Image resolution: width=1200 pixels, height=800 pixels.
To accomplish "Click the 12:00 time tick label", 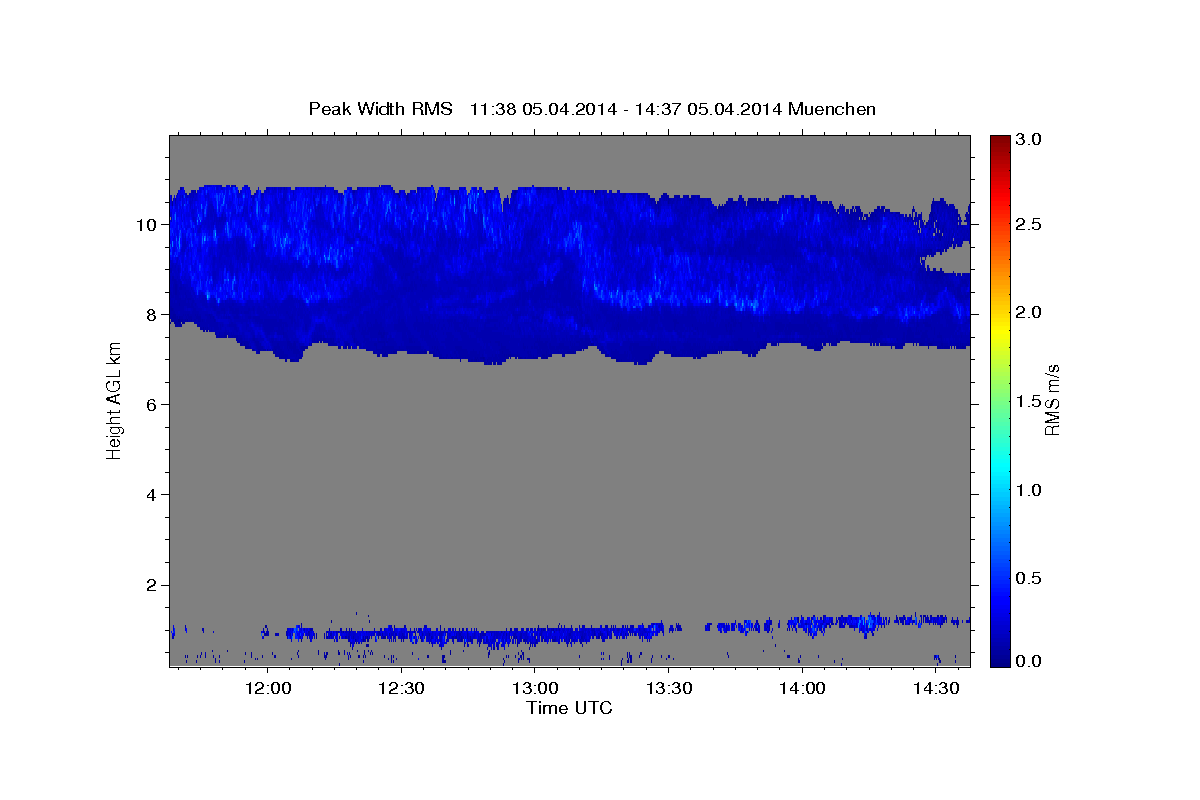I will coord(268,688).
